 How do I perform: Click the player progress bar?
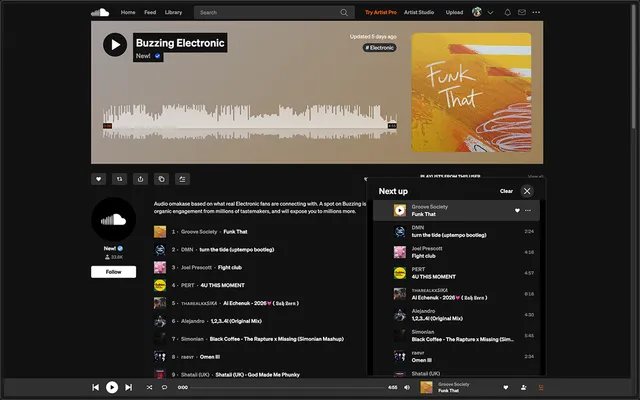coord(288,387)
